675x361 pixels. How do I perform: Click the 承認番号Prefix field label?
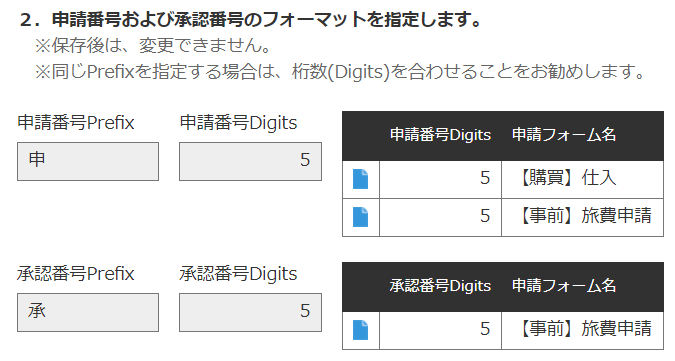[76, 274]
